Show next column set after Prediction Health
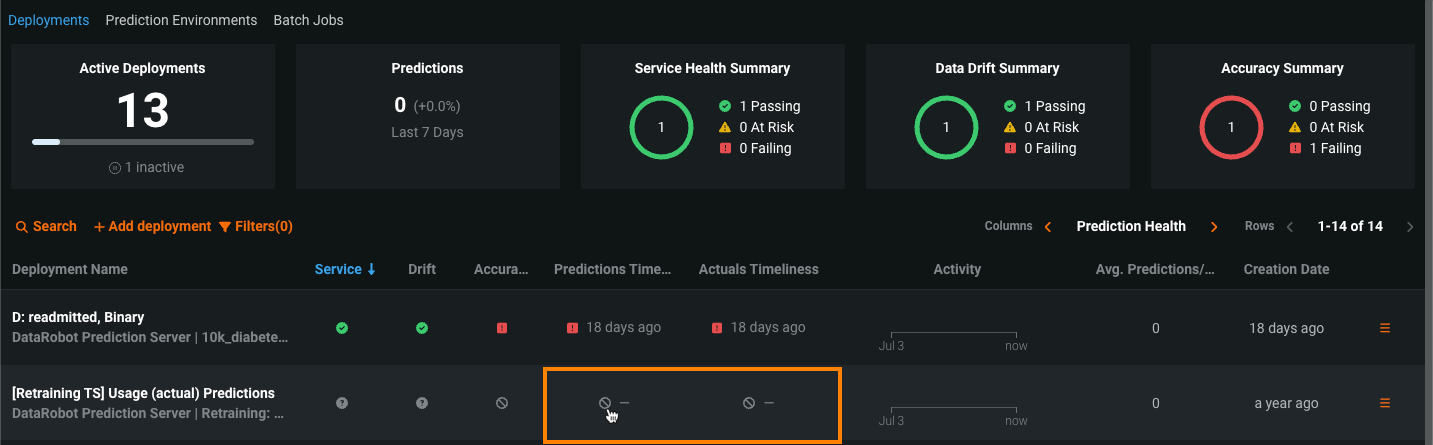Viewport: 1433px width, 445px height. 1214,227
